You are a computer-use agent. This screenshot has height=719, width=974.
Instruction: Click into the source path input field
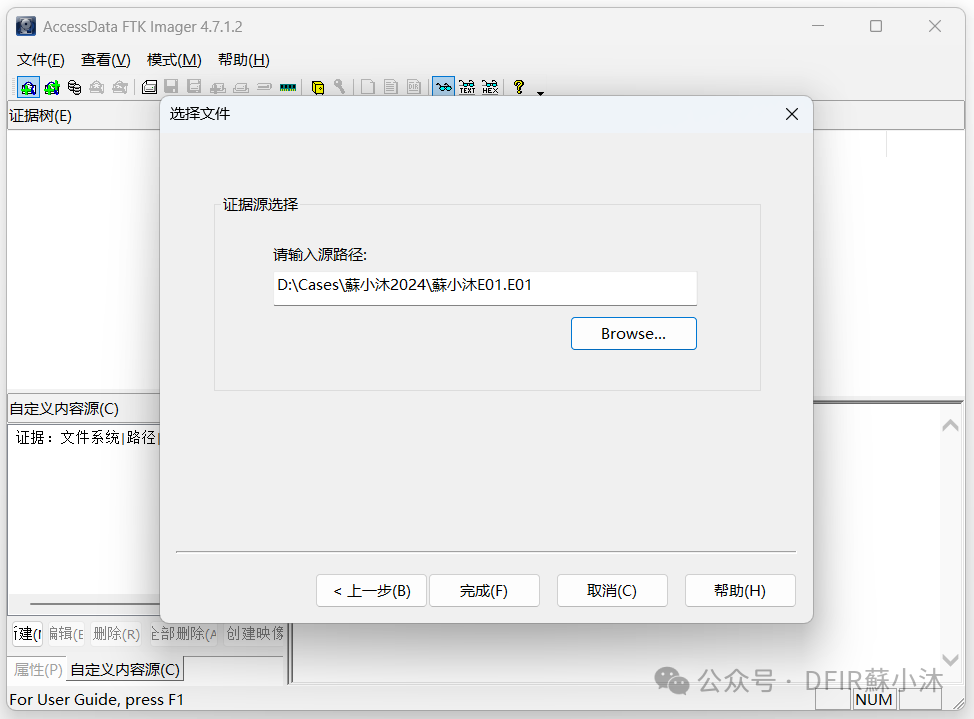pos(485,288)
